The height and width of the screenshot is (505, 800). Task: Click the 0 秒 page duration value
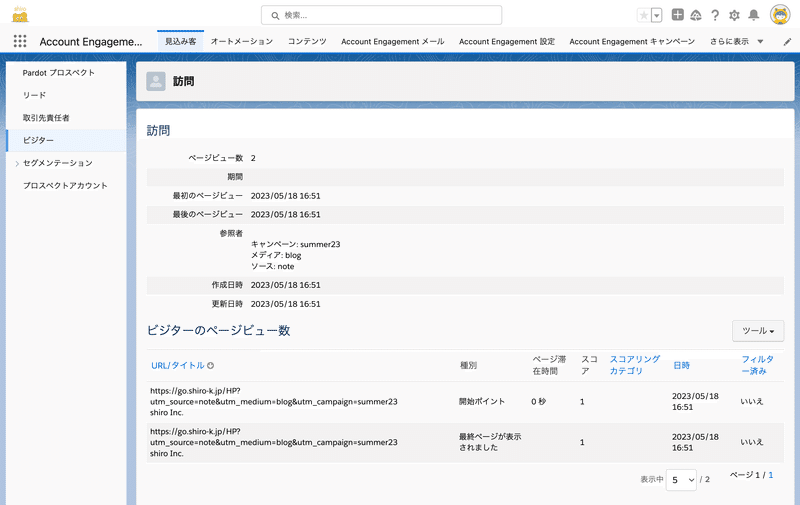(538, 401)
